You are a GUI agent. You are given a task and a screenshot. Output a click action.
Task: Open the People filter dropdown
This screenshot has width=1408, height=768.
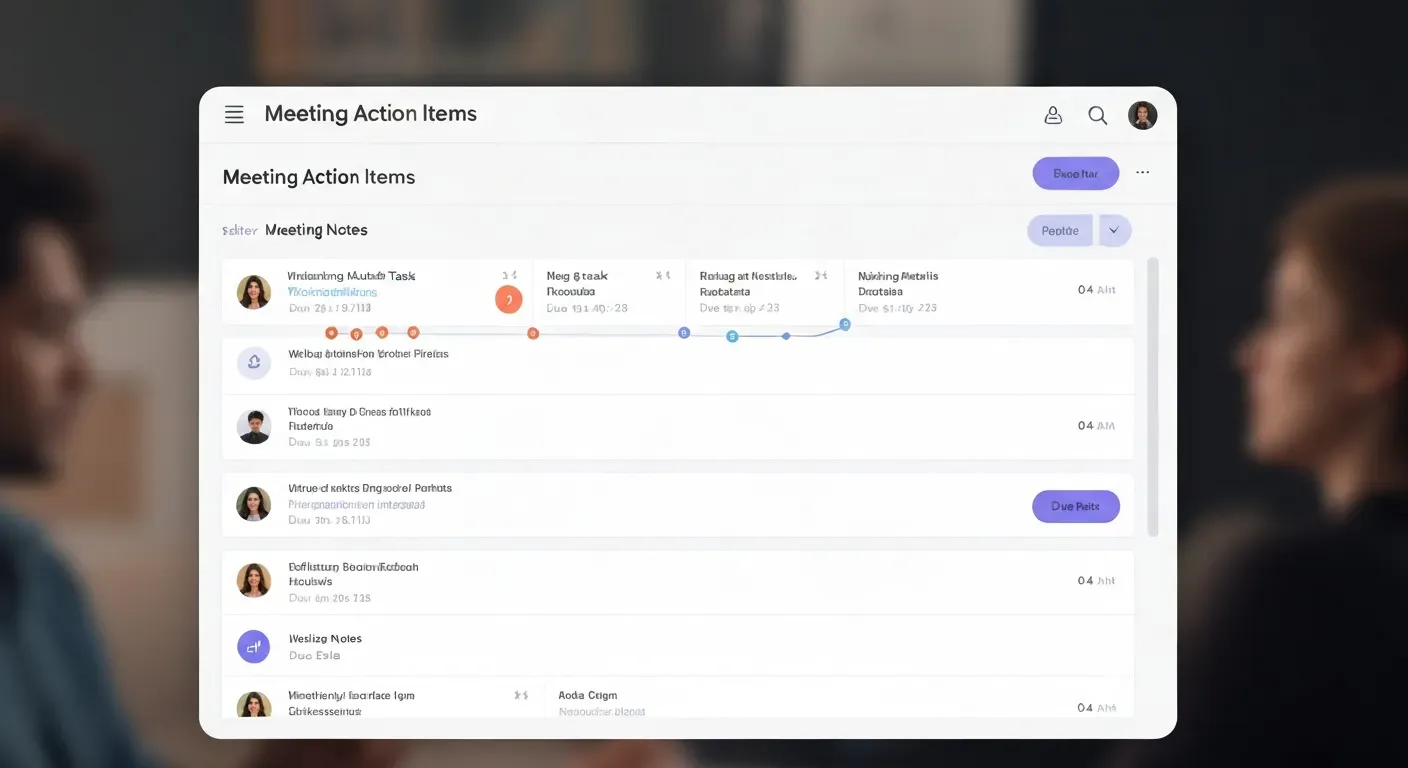pos(1059,229)
